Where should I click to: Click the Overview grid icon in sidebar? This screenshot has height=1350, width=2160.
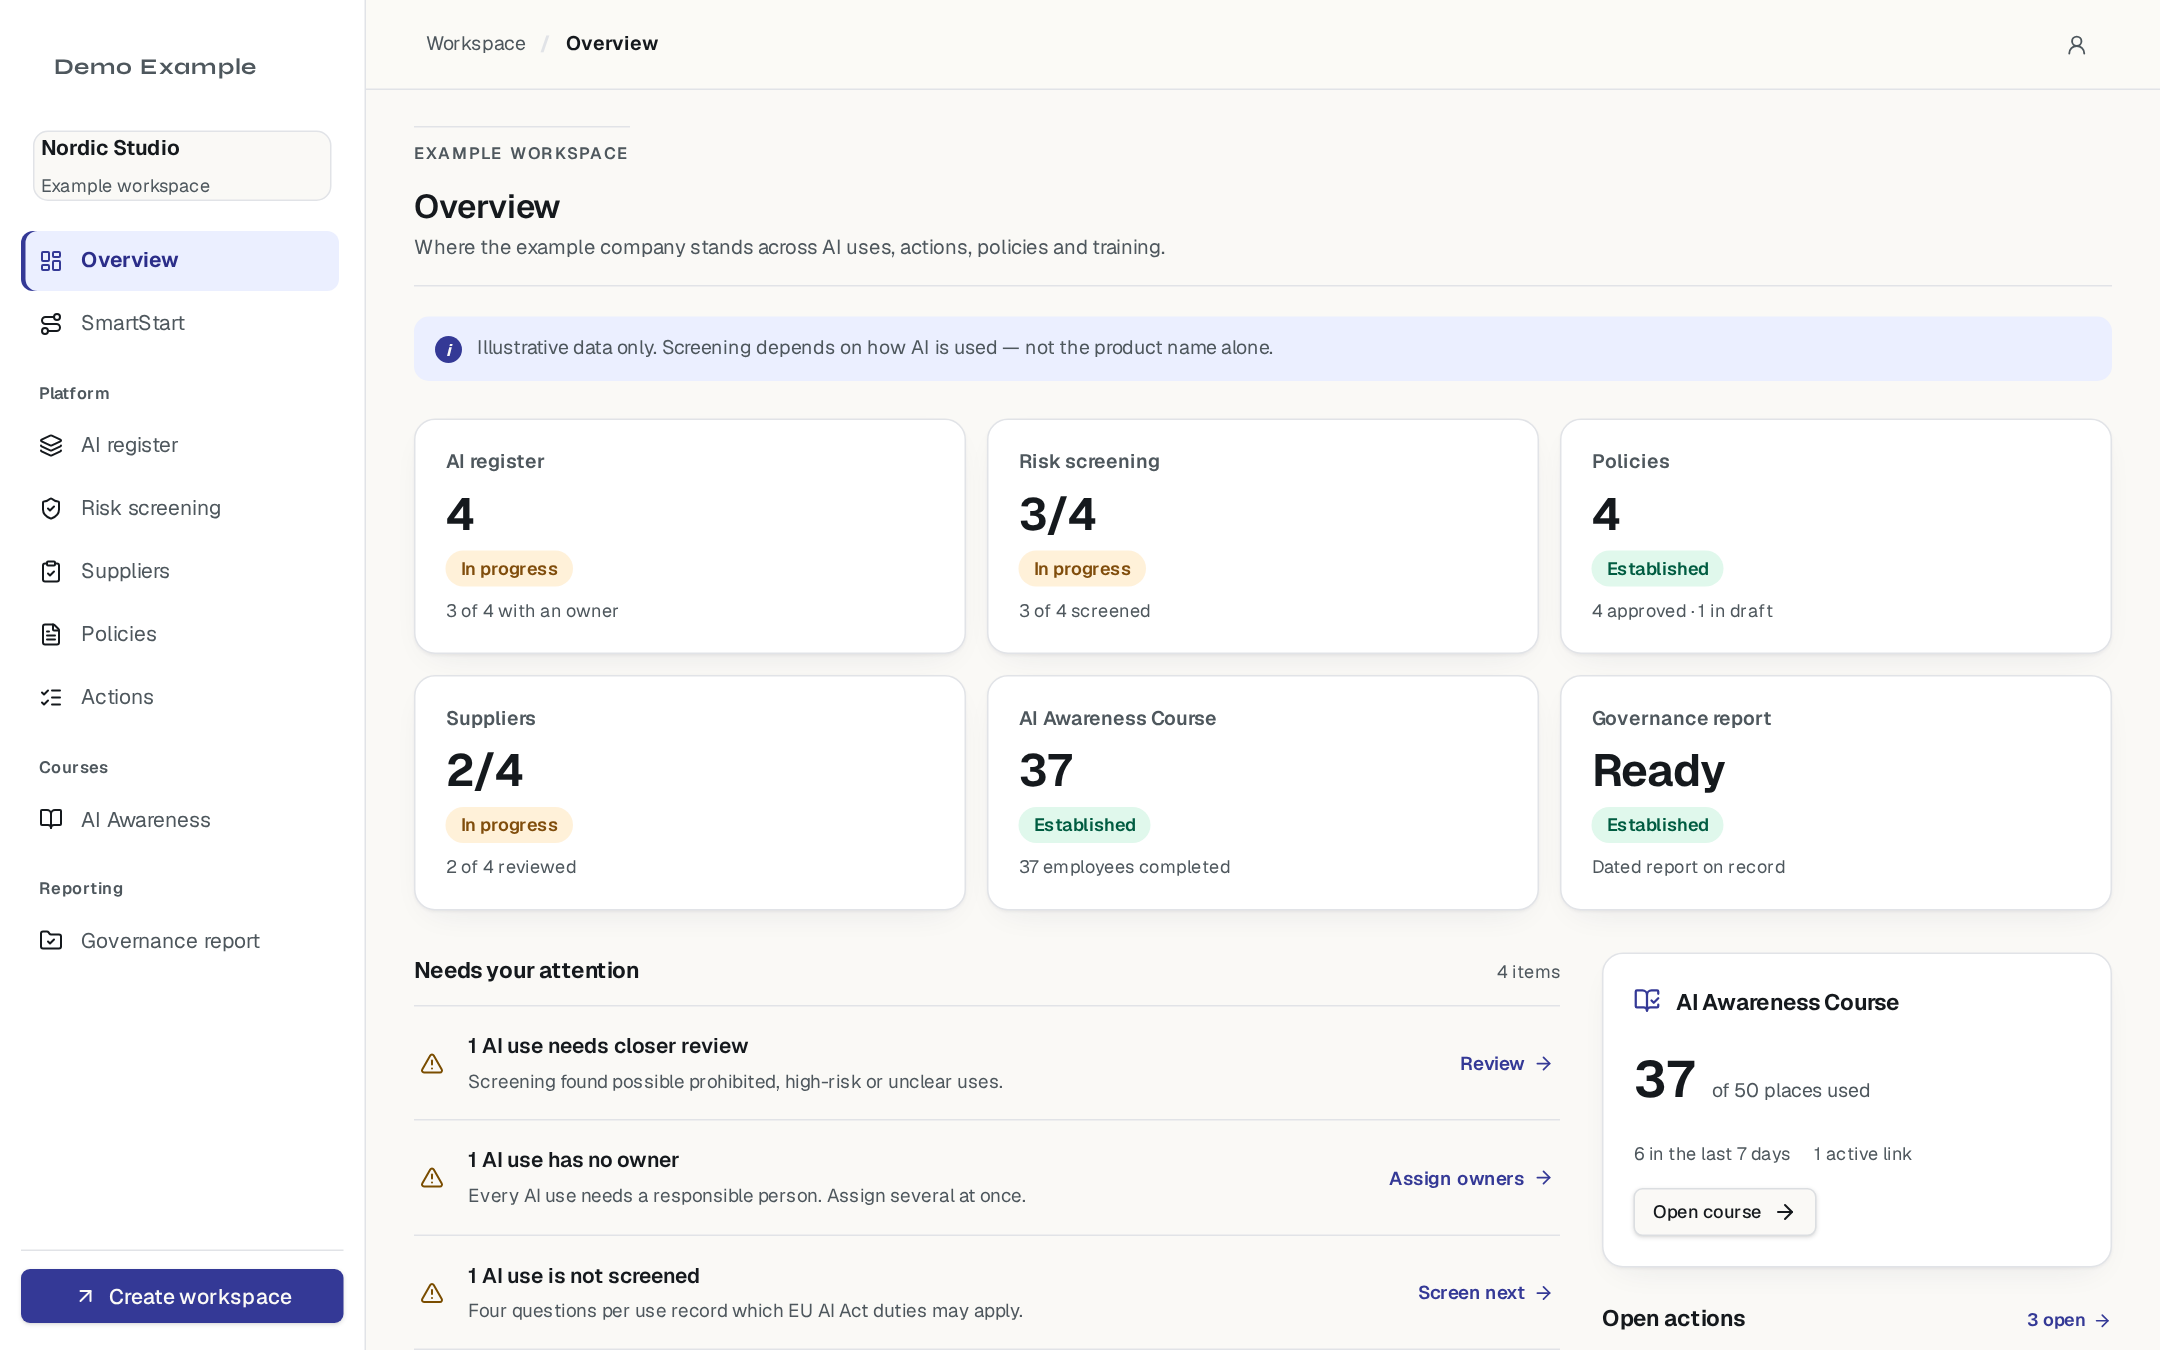click(51, 261)
